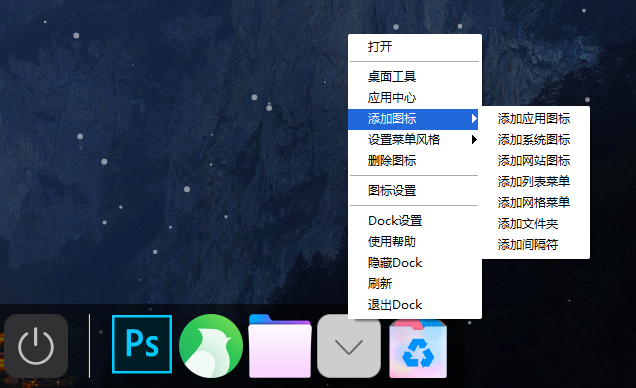Select 添加列表菜单 submenu entry
636x388 pixels.
[x=535, y=182]
